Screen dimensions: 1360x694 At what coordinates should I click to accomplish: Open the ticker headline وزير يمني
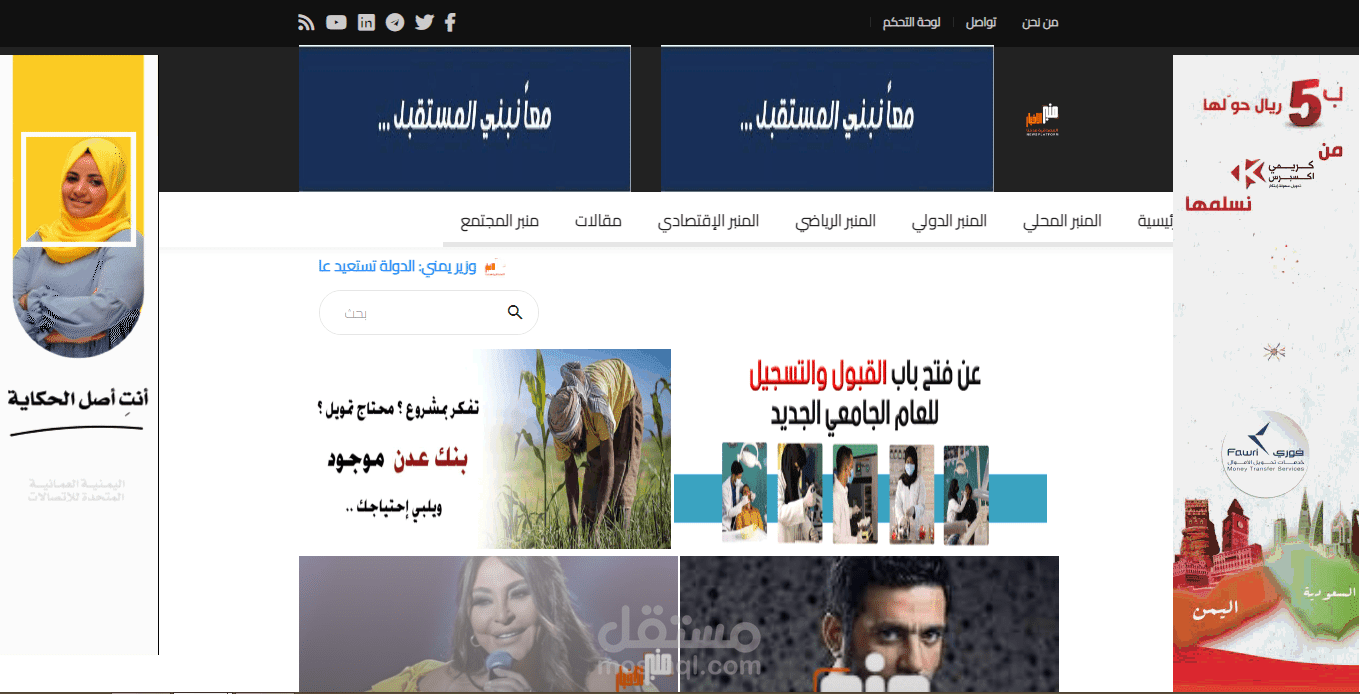click(396, 267)
